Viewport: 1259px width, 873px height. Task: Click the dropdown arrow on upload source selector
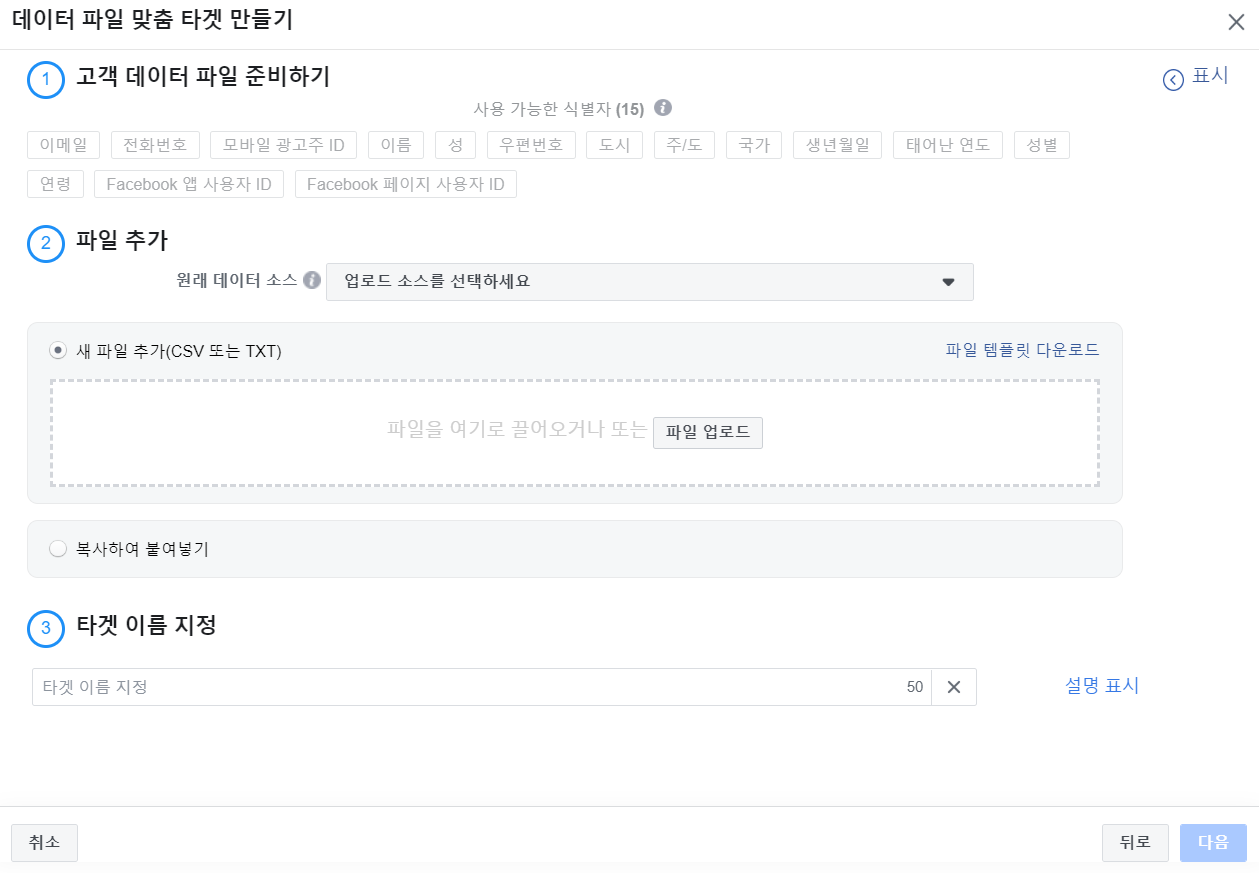[x=948, y=281]
